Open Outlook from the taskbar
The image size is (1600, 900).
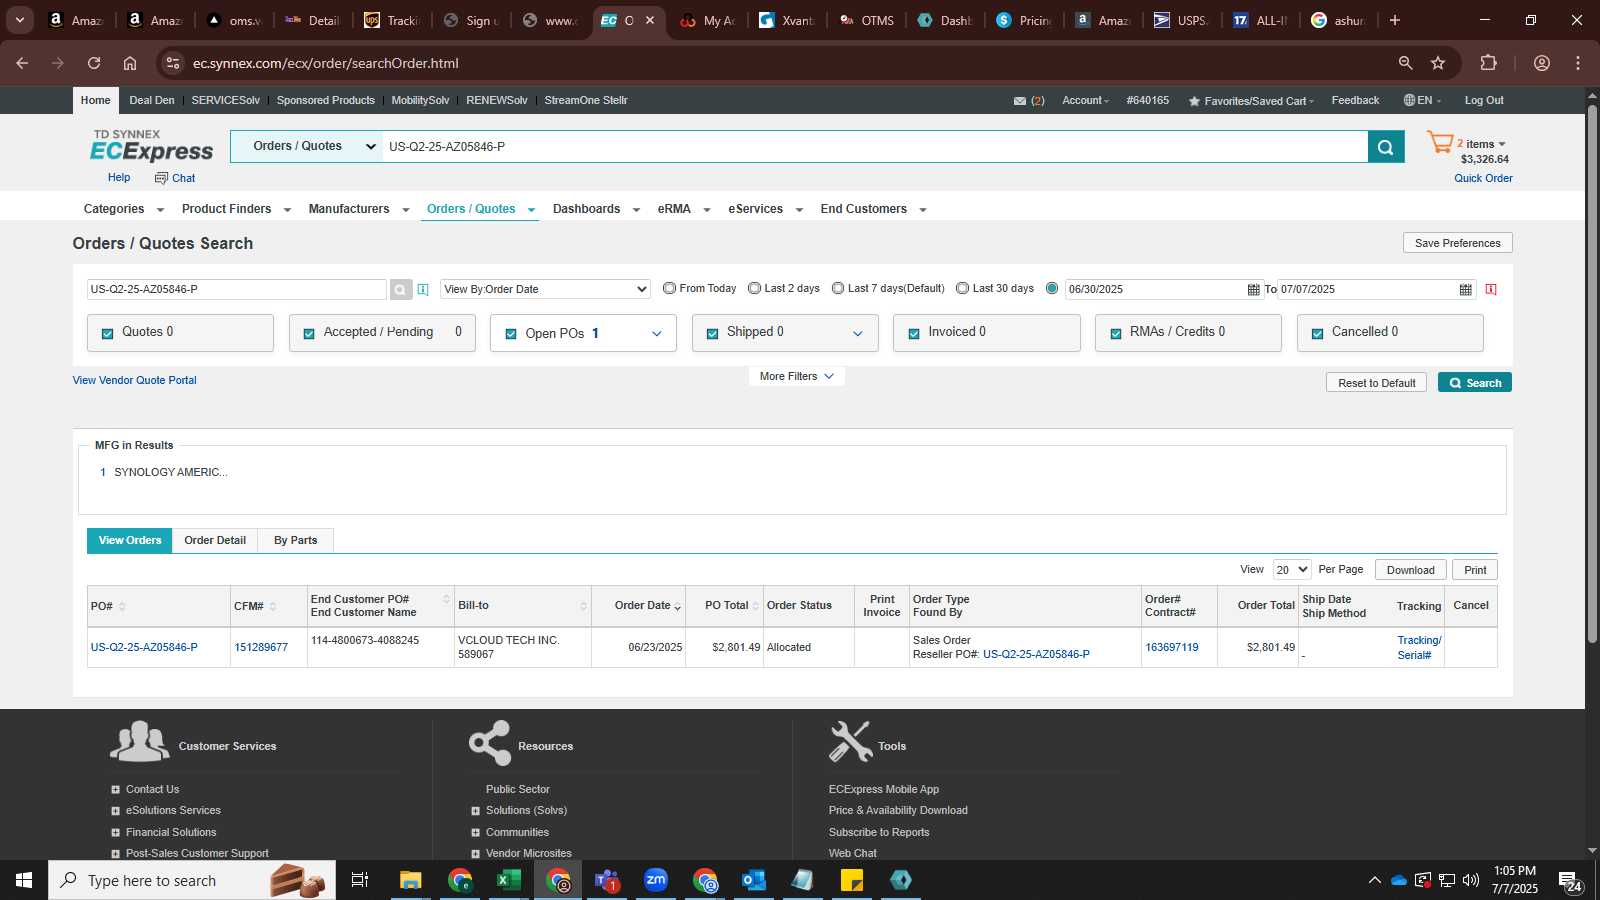tap(753, 880)
